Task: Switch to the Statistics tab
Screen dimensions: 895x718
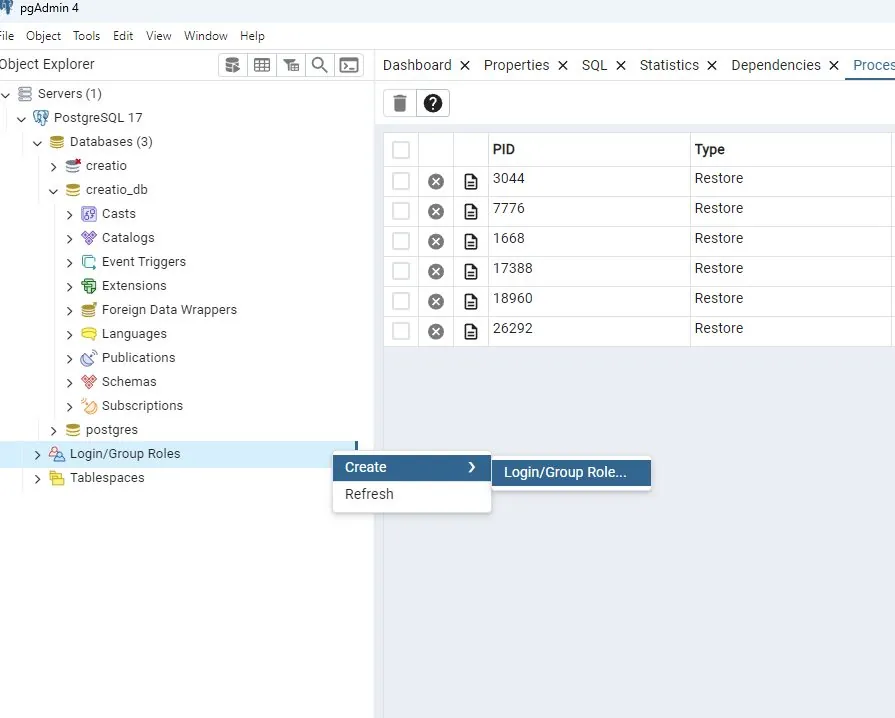Action: [x=669, y=65]
